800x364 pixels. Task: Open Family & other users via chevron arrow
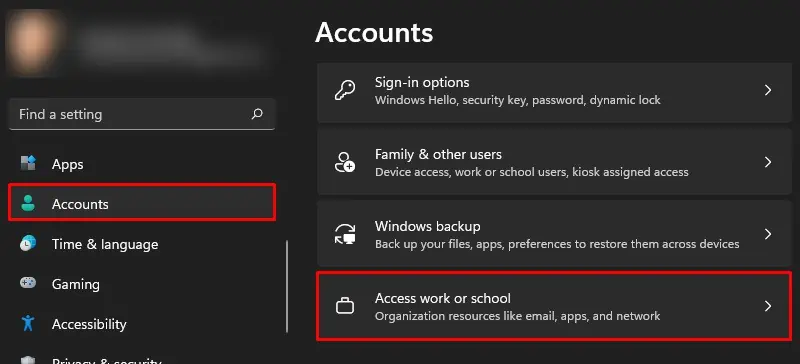tap(767, 162)
